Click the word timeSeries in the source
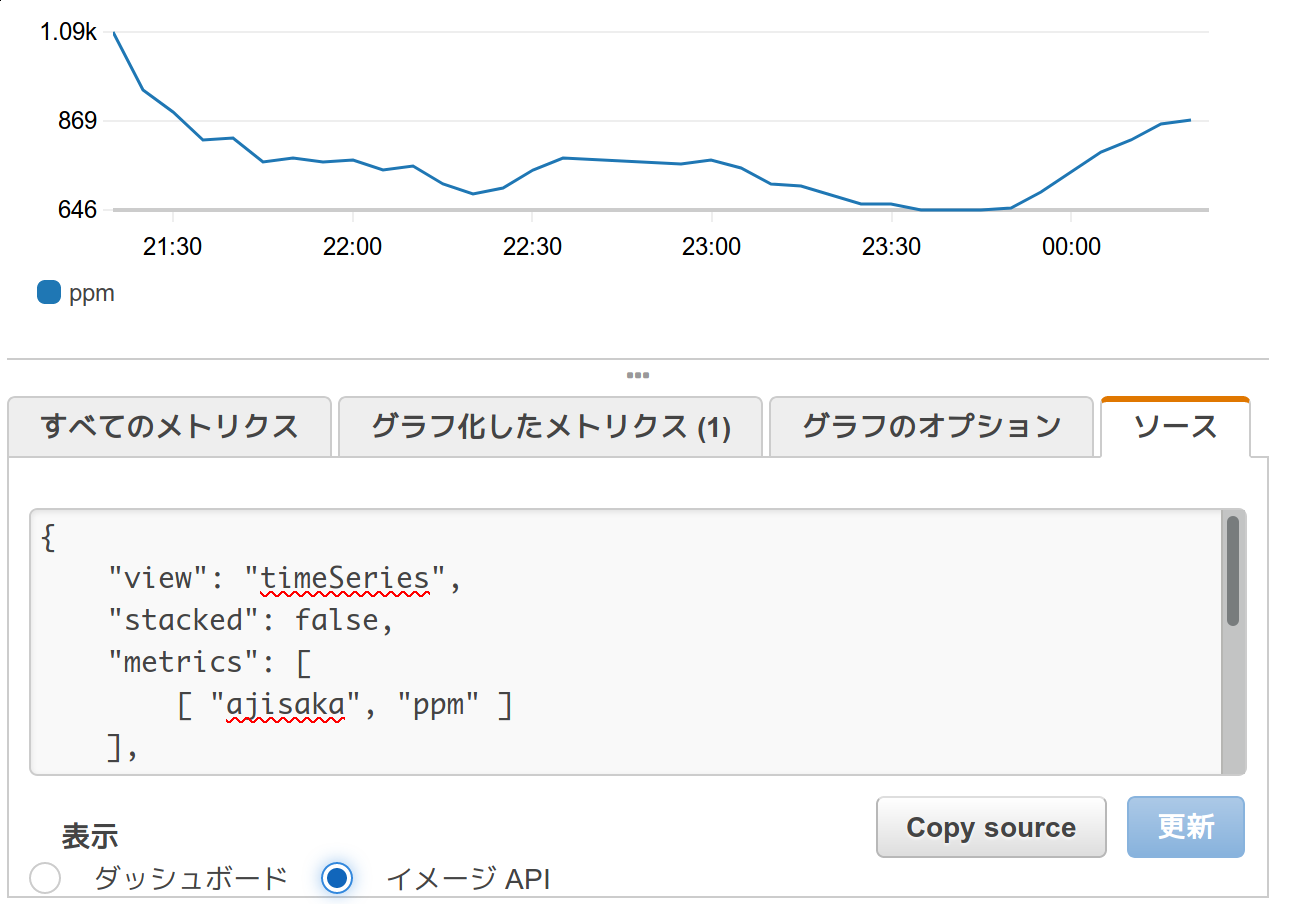This screenshot has height=915, width=1296. (x=344, y=579)
